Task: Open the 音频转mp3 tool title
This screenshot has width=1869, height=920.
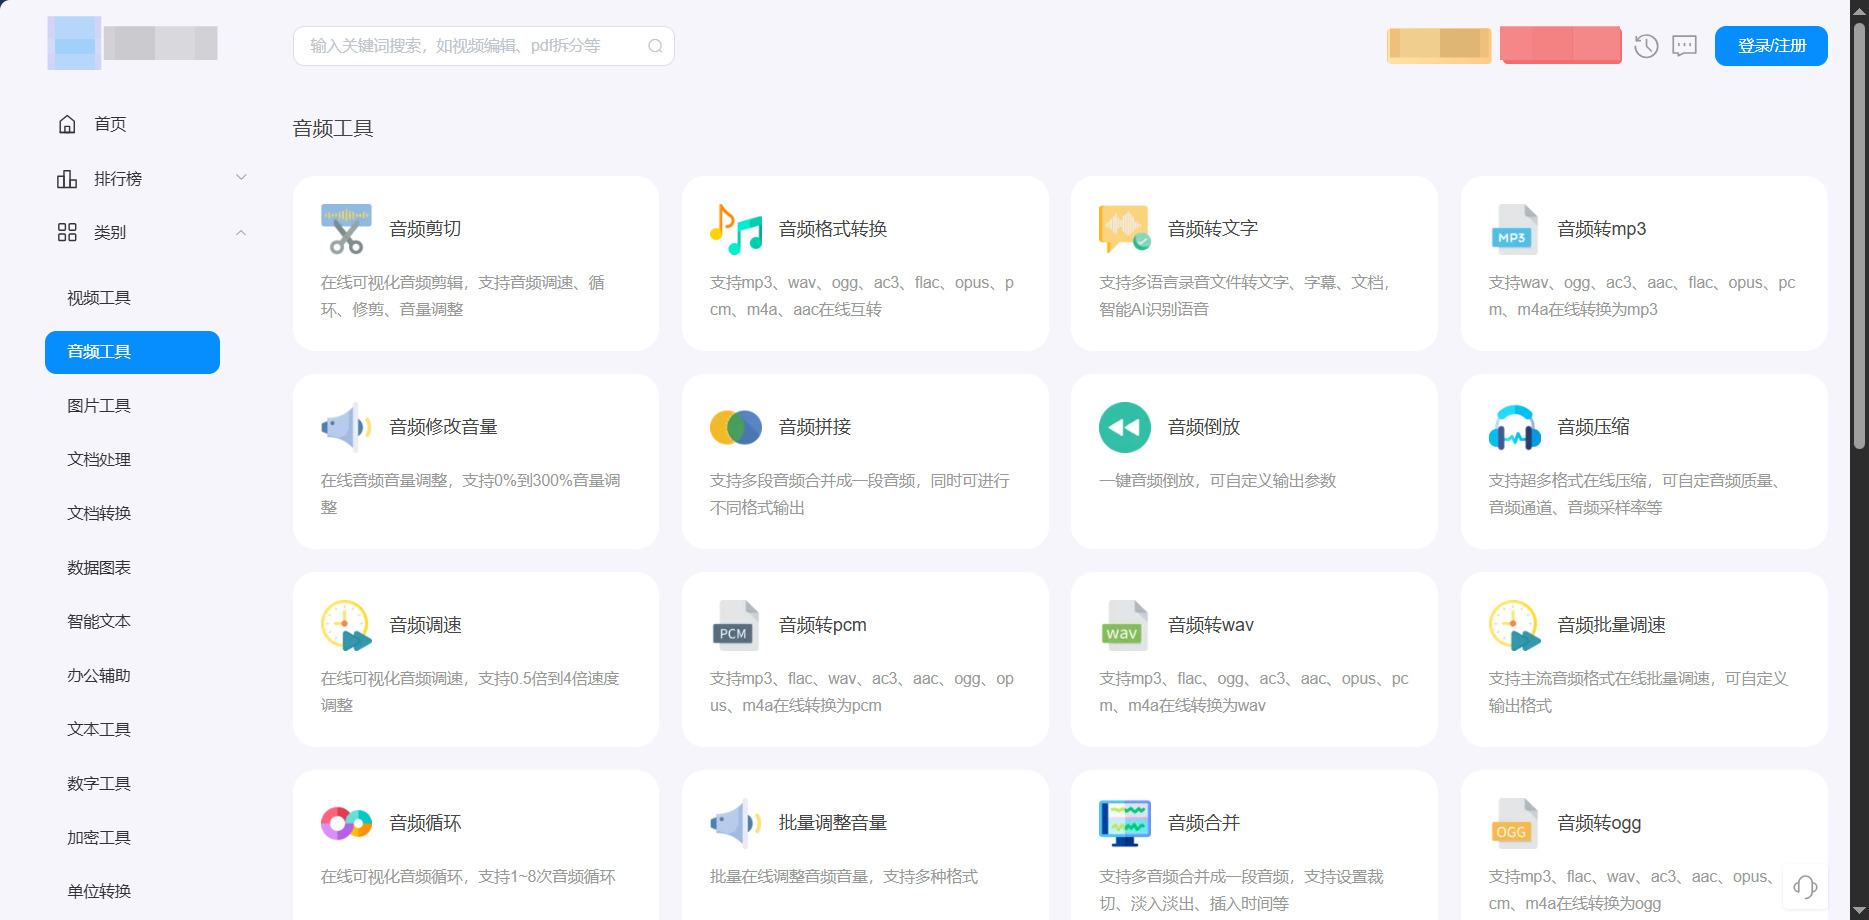Action: [1602, 229]
